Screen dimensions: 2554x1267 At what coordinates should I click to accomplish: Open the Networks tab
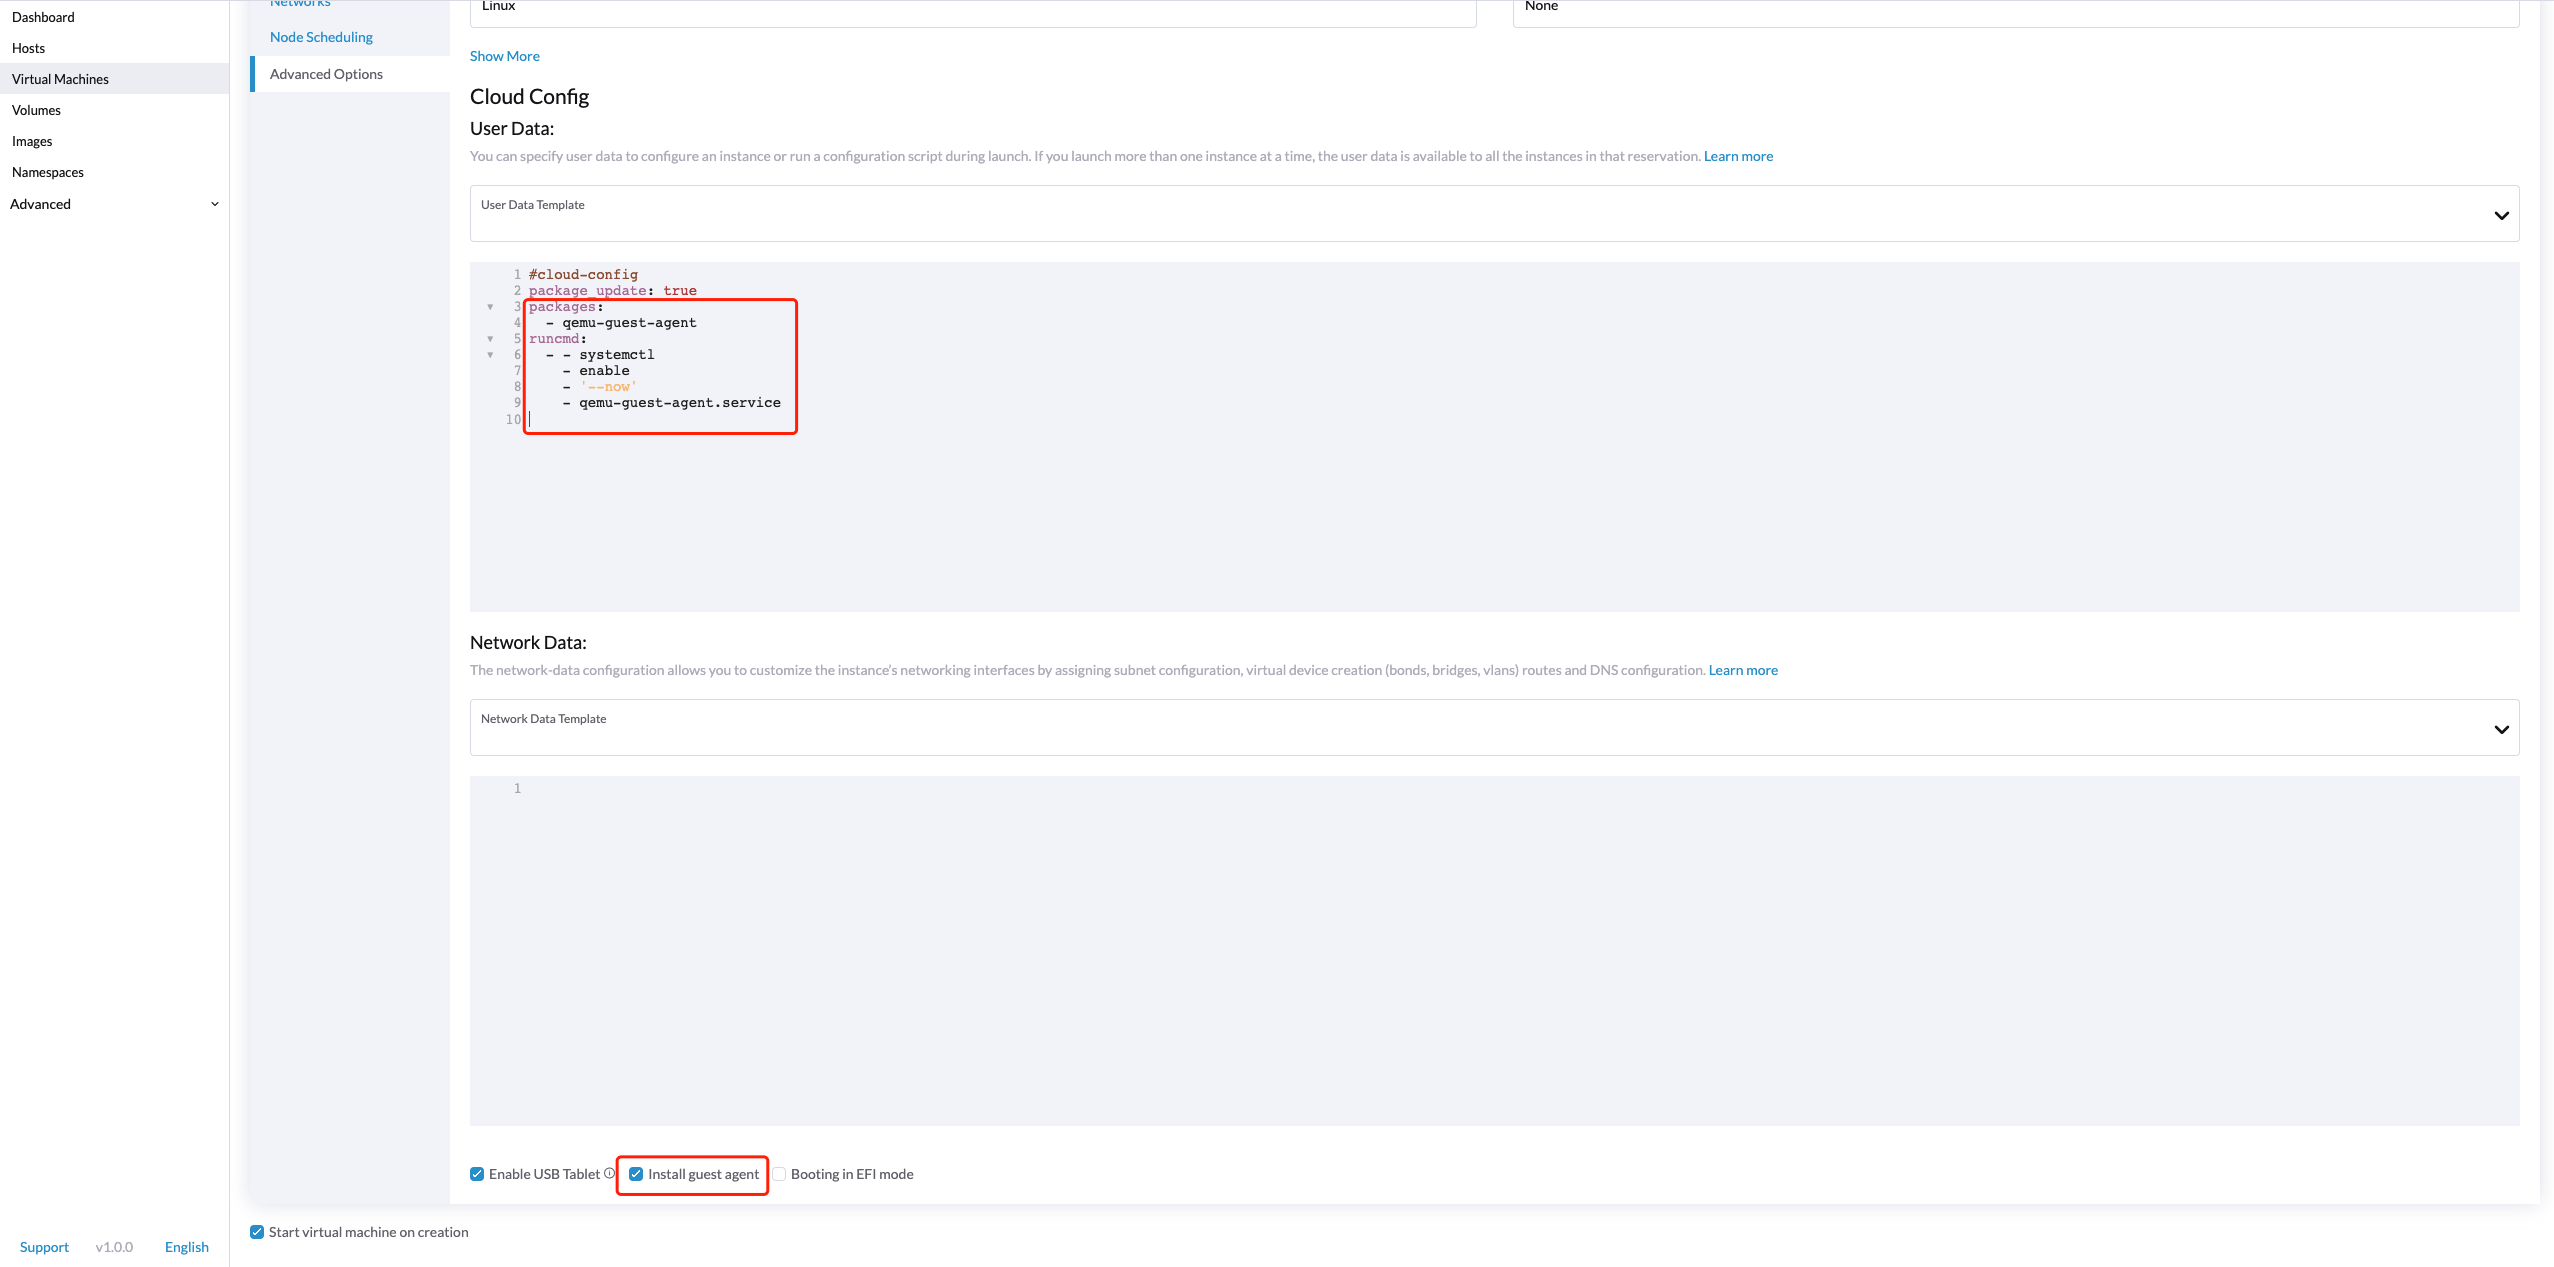coord(299,4)
